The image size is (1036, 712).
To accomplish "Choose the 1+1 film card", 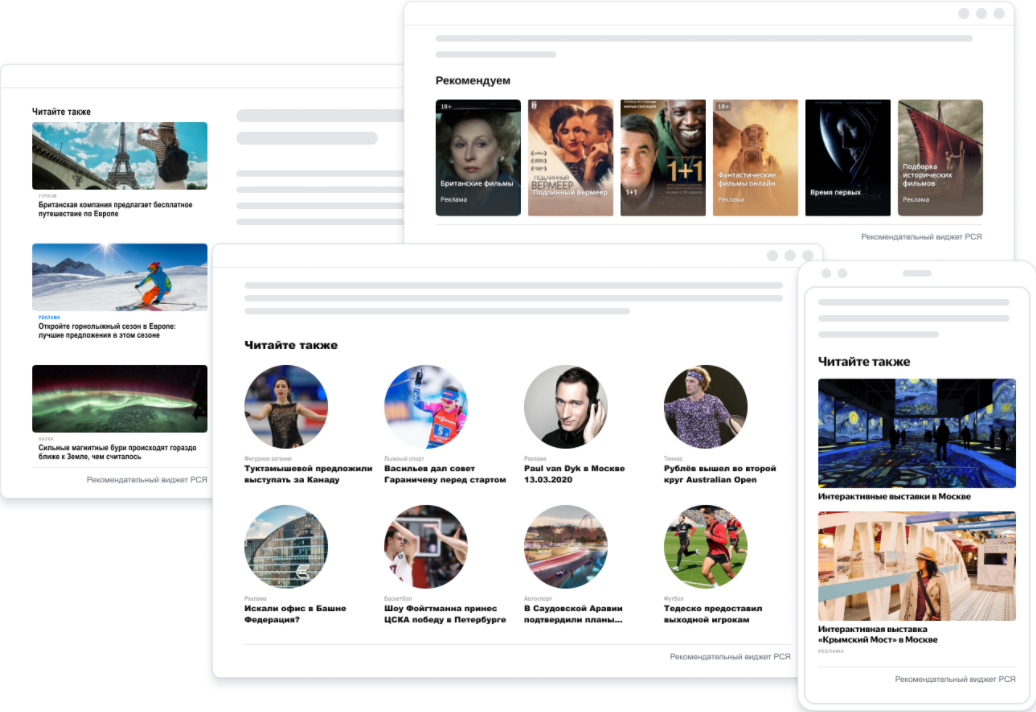I will click(662, 157).
